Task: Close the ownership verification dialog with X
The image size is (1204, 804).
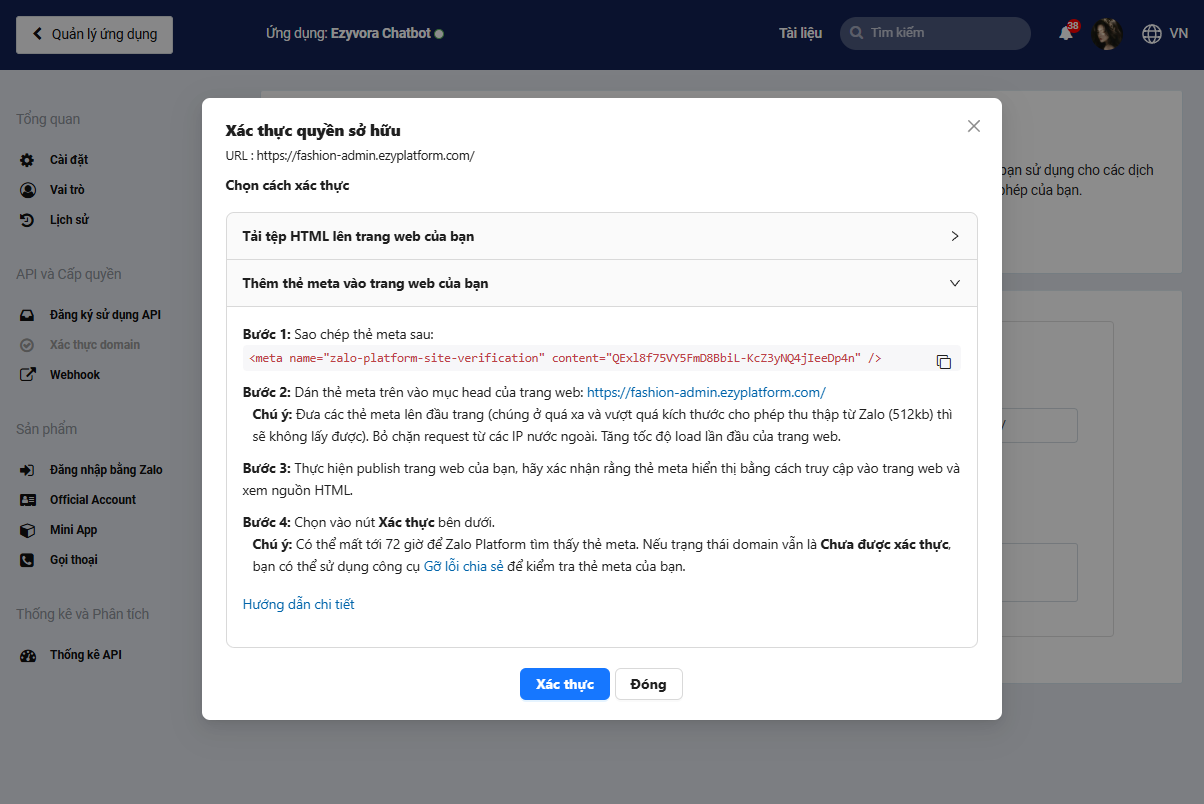Action: (x=974, y=126)
